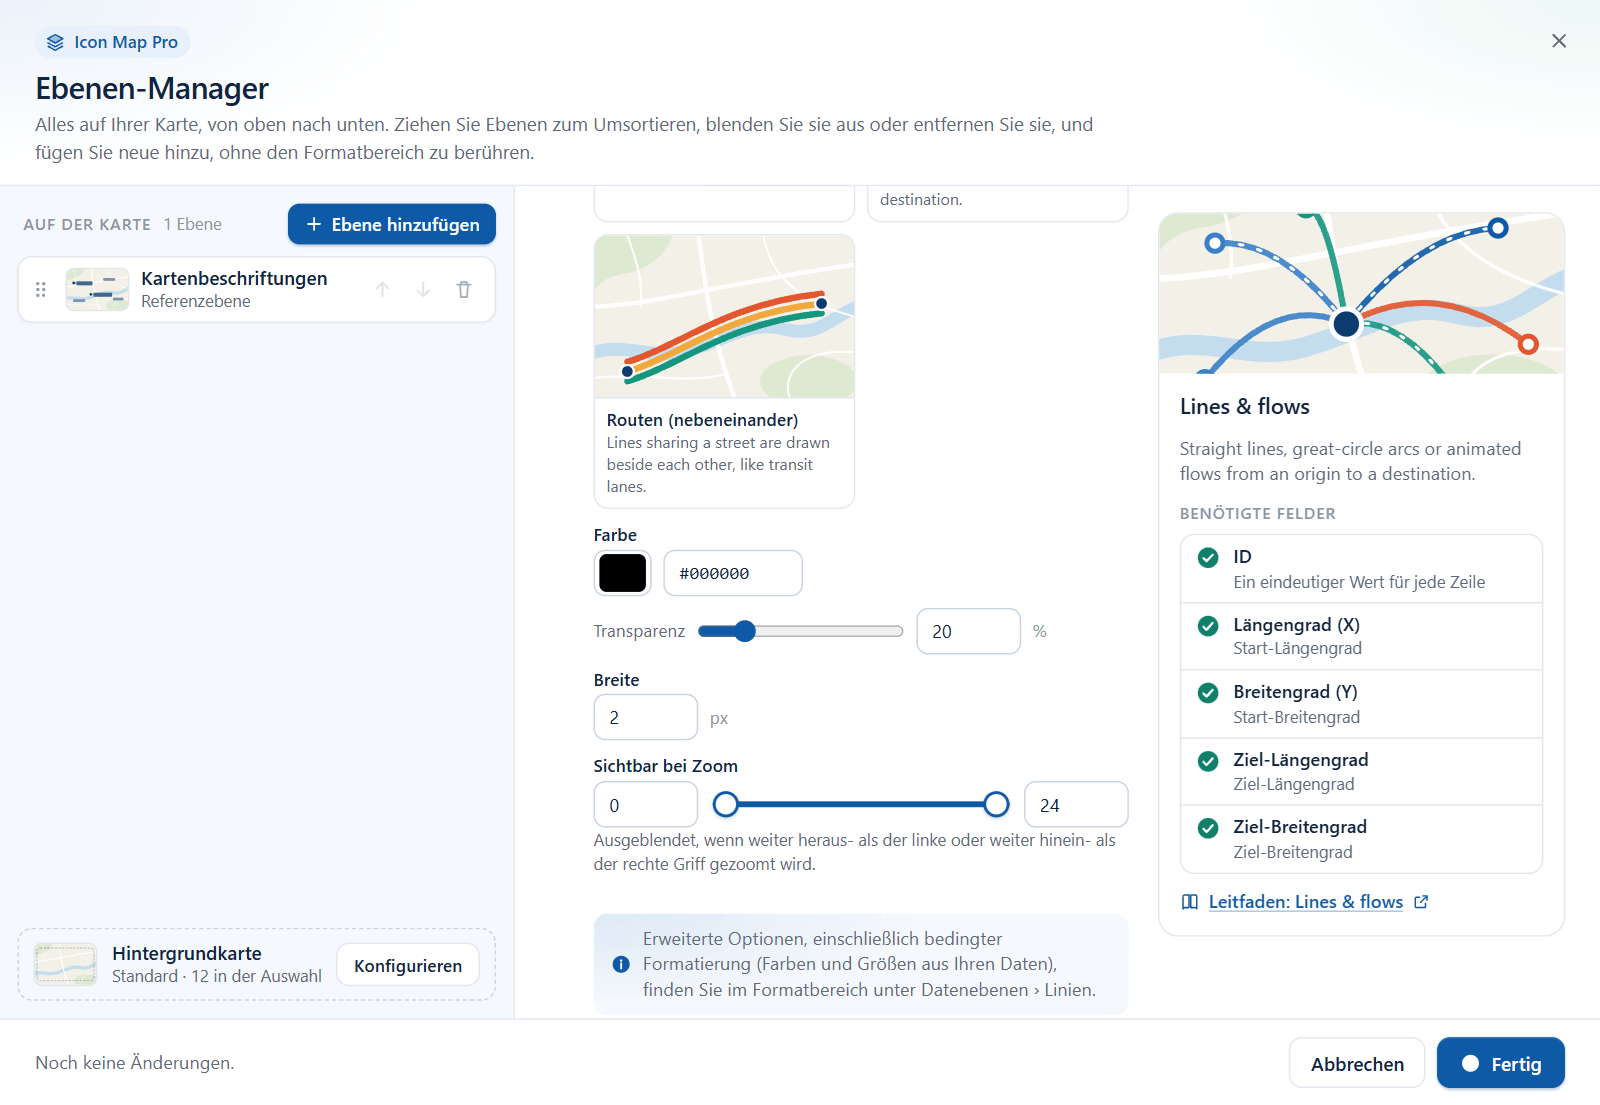Edit the minimum zoom field showing 0
Viewport: 1600px width, 1105px height.
tap(645, 805)
